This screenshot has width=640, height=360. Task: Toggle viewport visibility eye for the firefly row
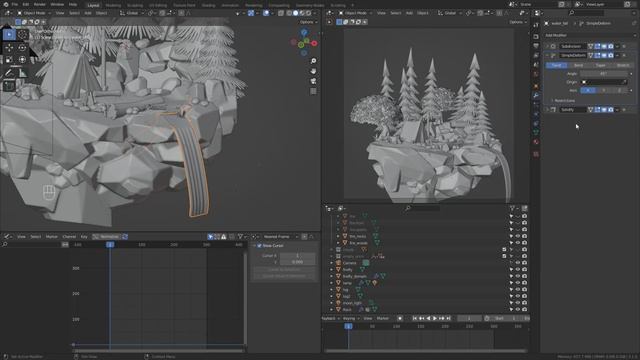click(518, 270)
